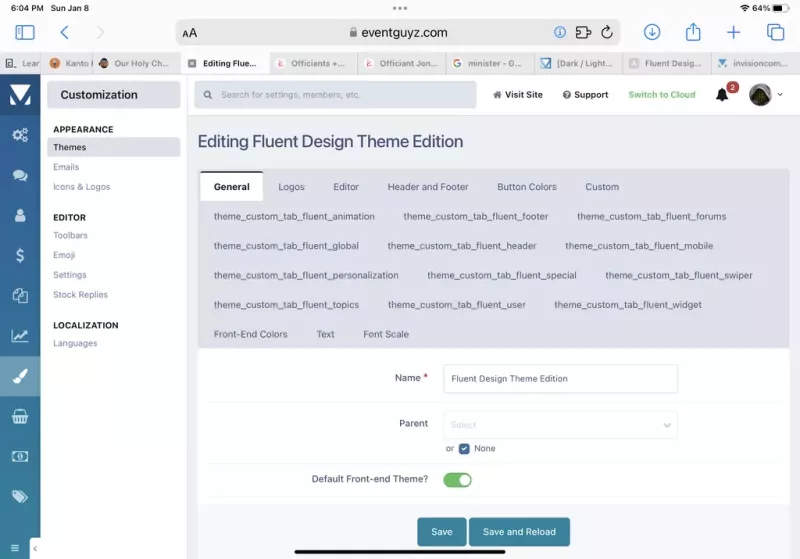Switch to the Officiants browser tab
This screenshot has height=559, width=800.
tap(312, 64)
